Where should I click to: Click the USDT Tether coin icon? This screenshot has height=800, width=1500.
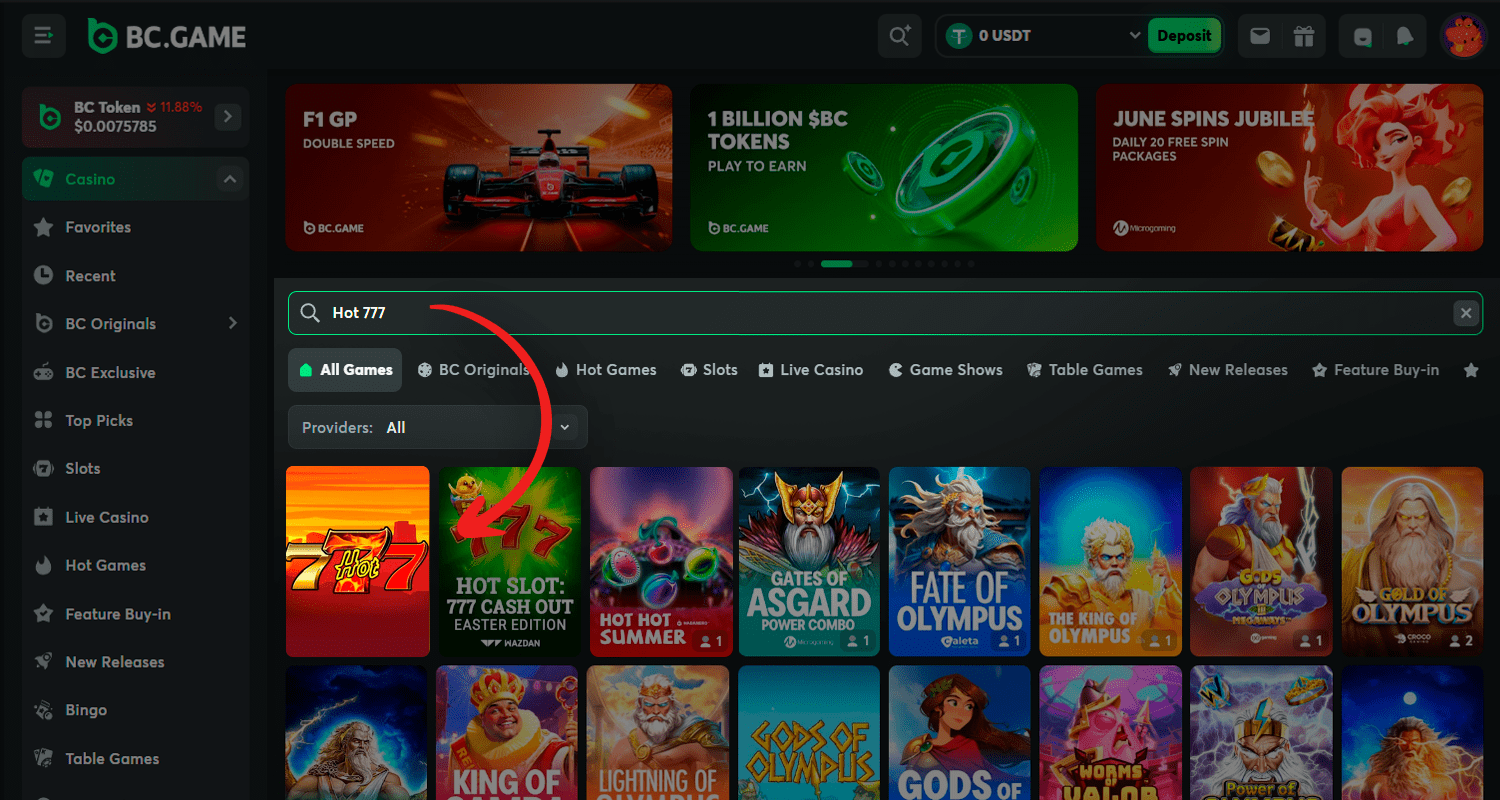click(x=960, y=36)
